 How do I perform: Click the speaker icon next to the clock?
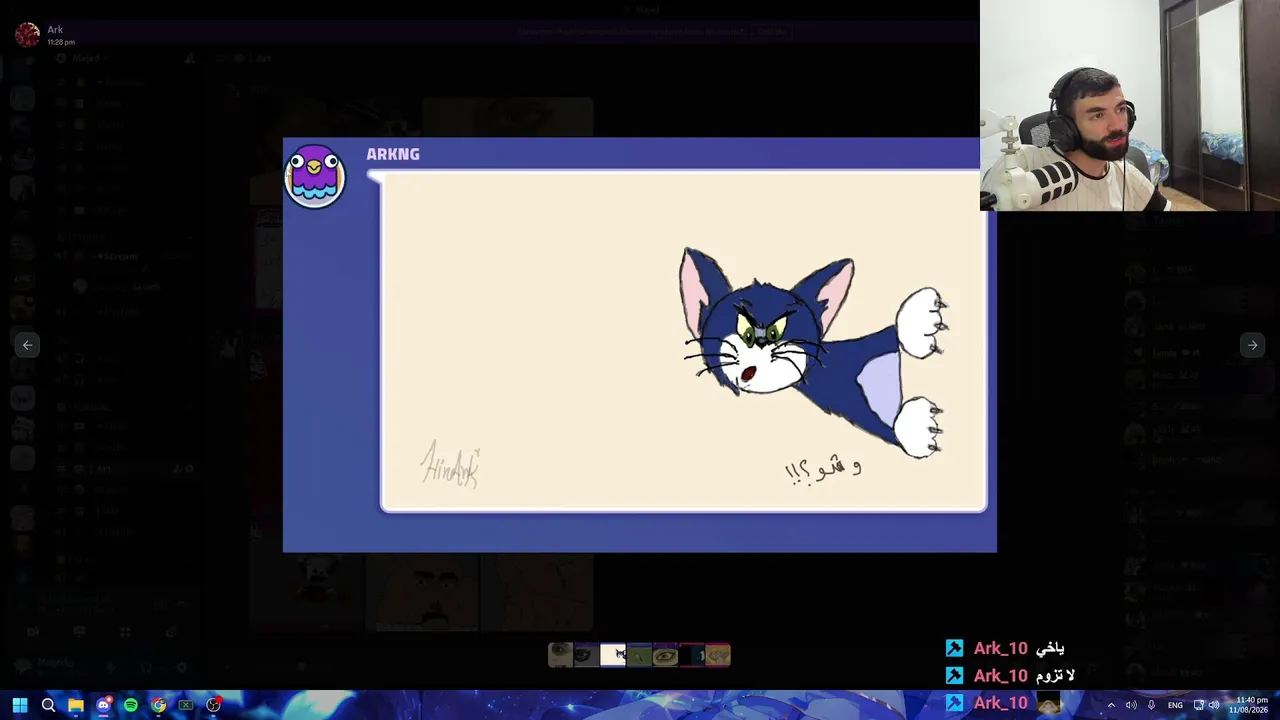(1215, 705)
